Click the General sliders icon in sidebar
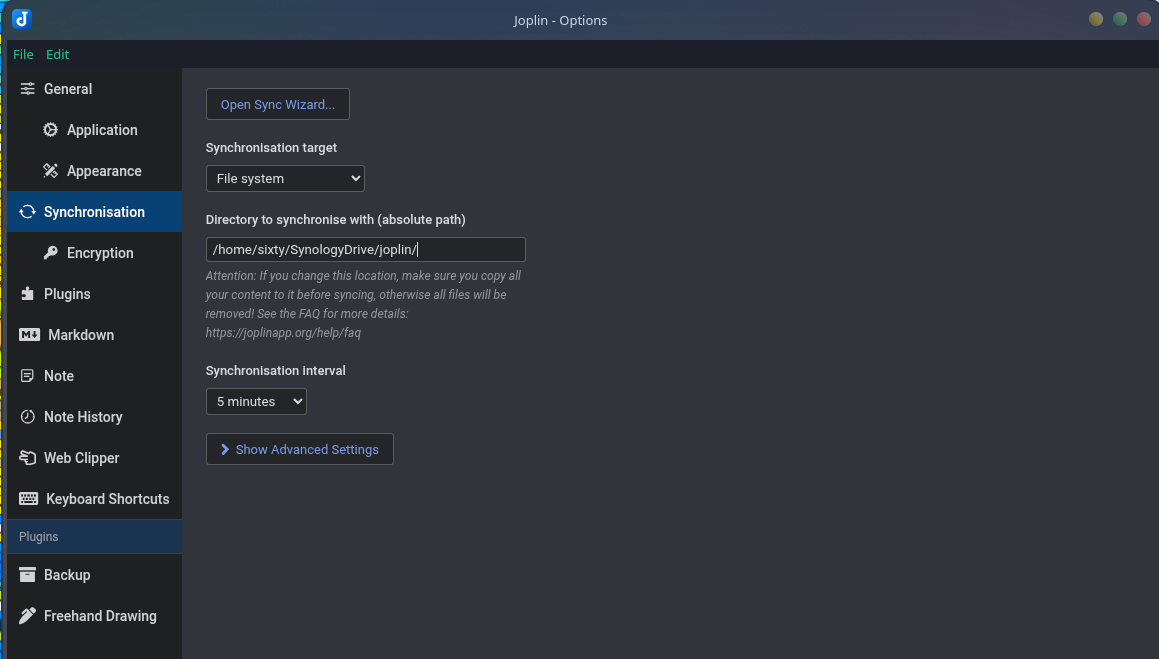The width and height of the screenshot is (1159, 659). coord(27,89)
